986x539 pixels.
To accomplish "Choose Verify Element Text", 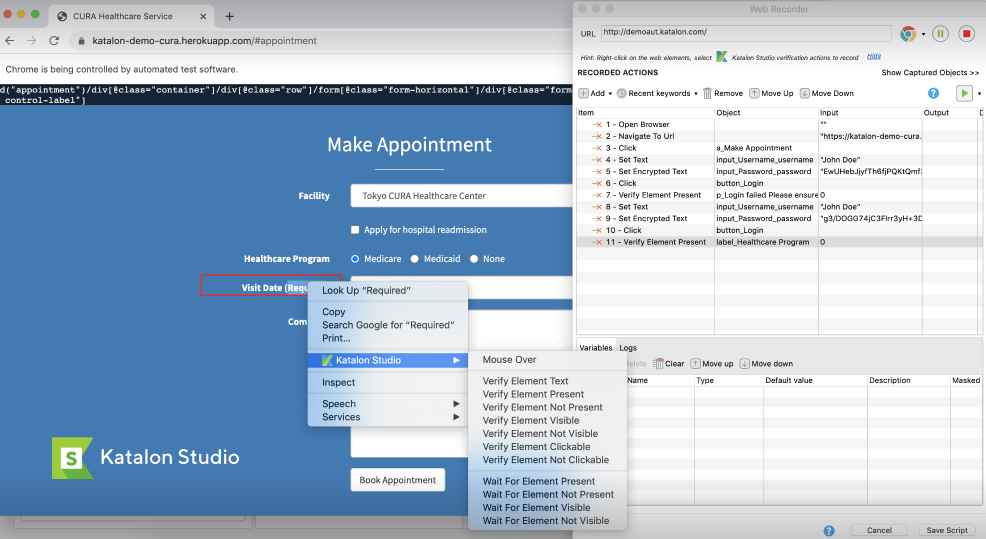I will tap(547, 381).
